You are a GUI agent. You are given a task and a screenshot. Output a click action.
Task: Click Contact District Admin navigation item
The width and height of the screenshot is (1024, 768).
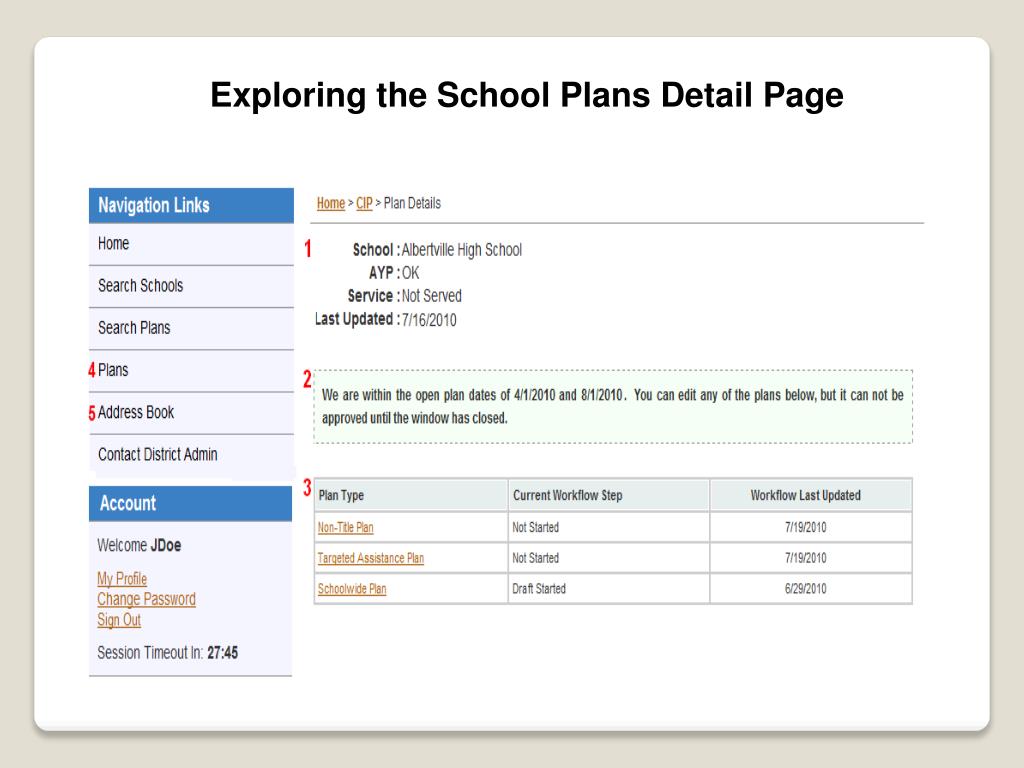point(191,455)
